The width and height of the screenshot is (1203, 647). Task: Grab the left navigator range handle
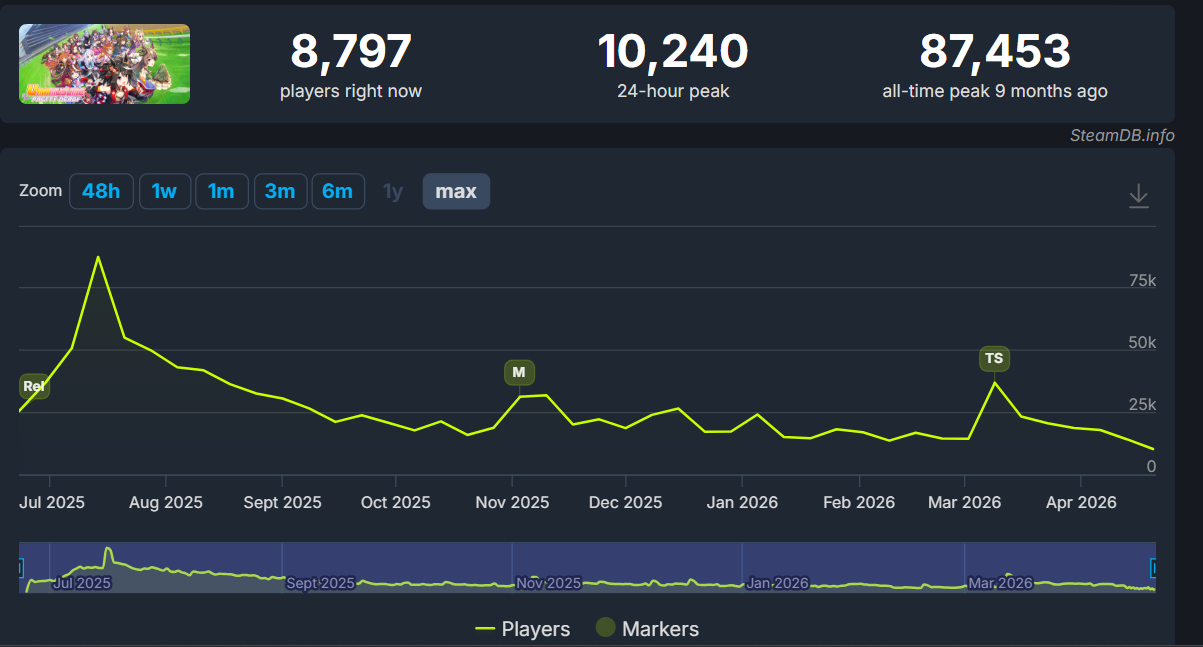coord(20,568)
